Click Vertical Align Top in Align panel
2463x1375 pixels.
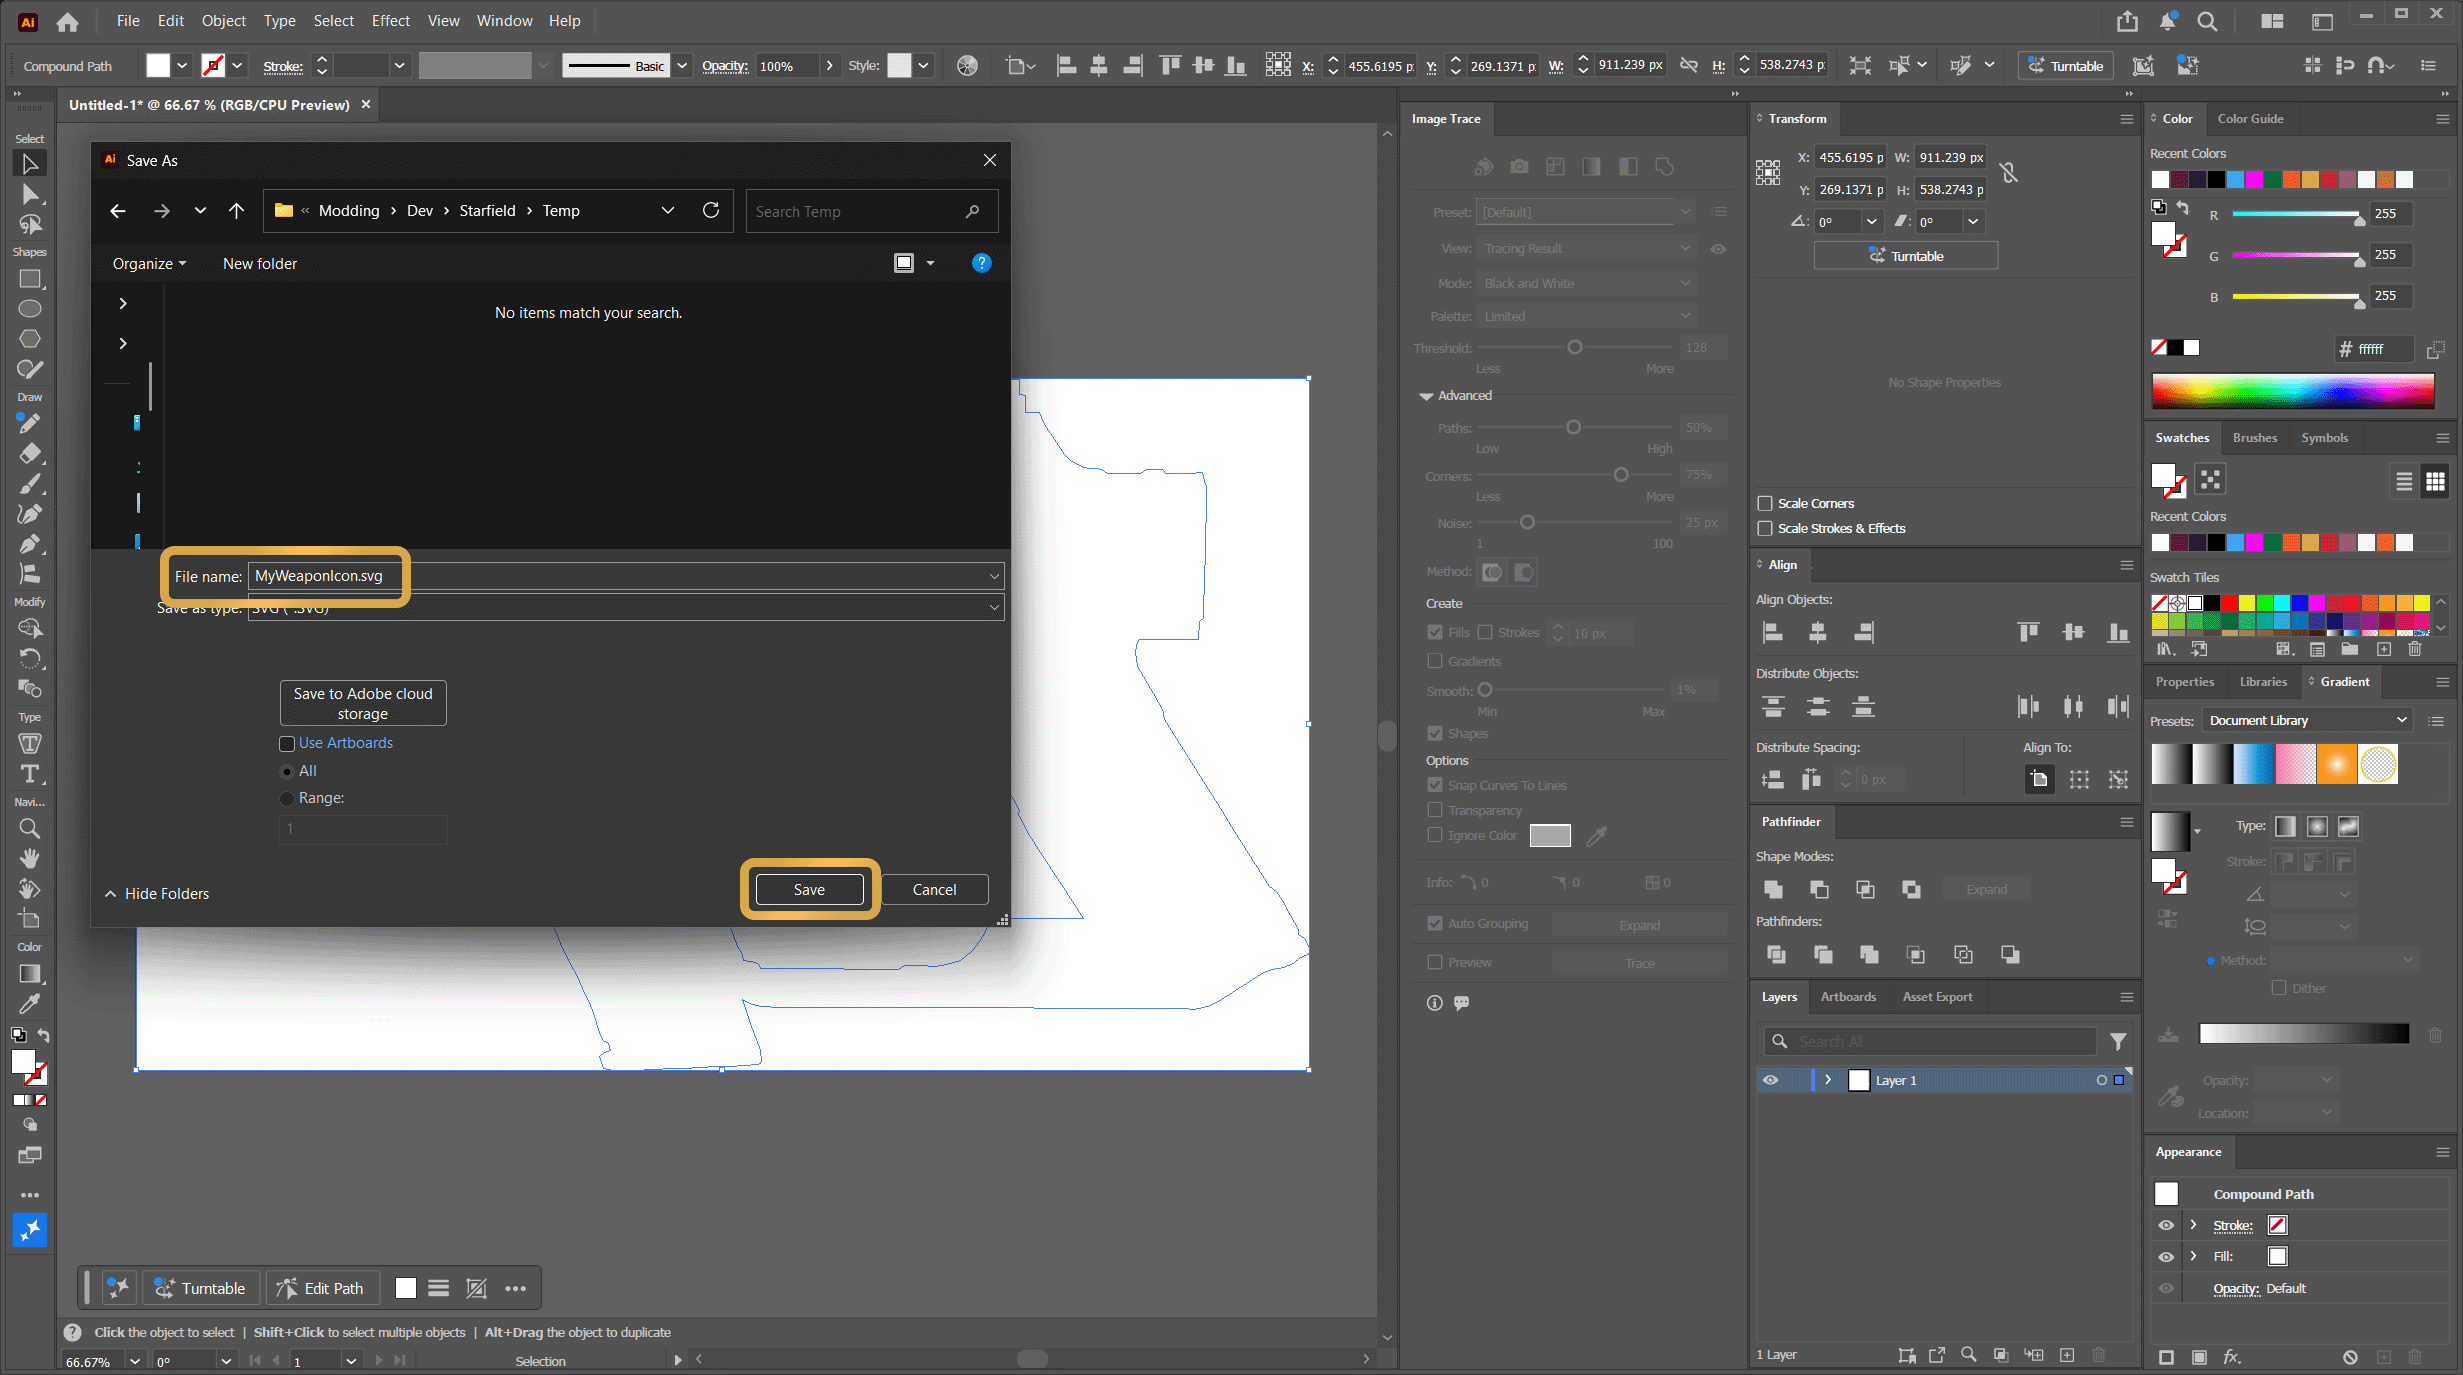click(2028, 632)
